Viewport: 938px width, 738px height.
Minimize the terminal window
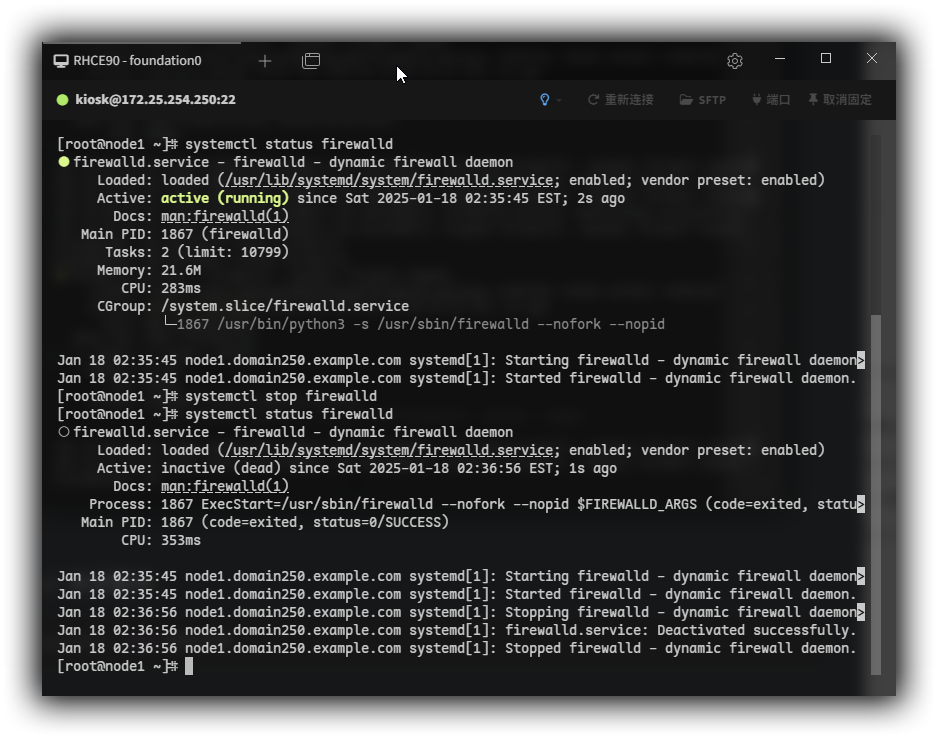[x=780, y=59]
